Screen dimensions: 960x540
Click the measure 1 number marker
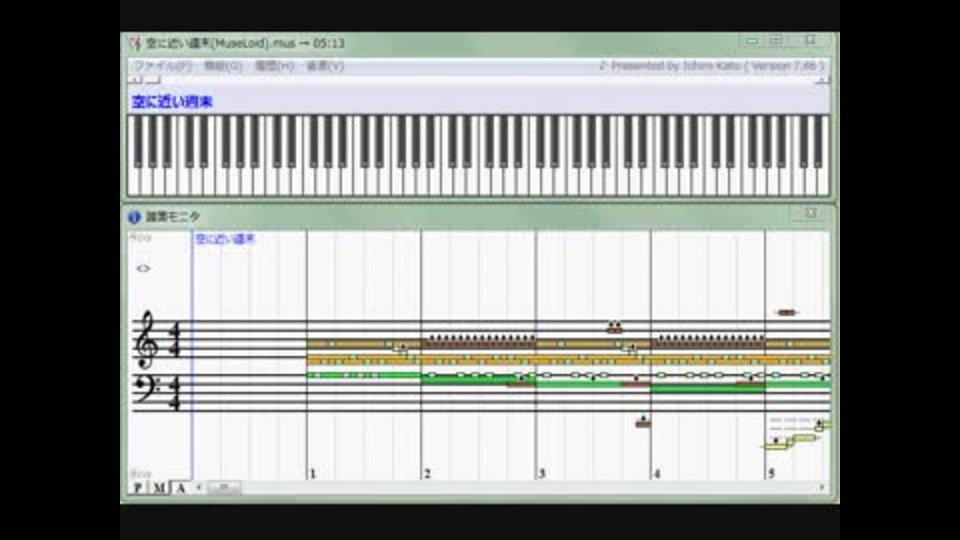pyautogui.click(x=313, y=473)
